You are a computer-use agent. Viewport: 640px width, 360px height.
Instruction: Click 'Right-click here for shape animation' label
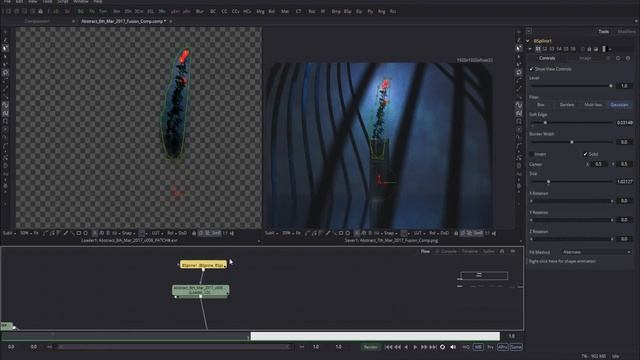pos(562,261)
